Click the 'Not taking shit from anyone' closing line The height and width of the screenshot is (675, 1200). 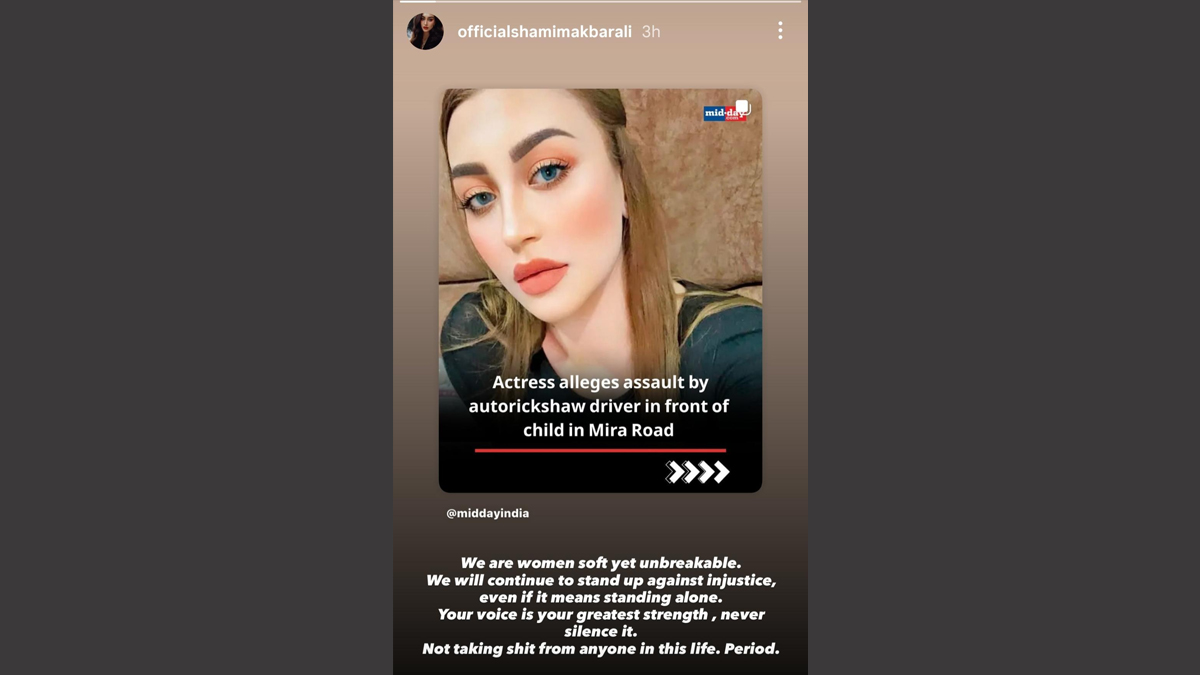click(x=601, y=649)
